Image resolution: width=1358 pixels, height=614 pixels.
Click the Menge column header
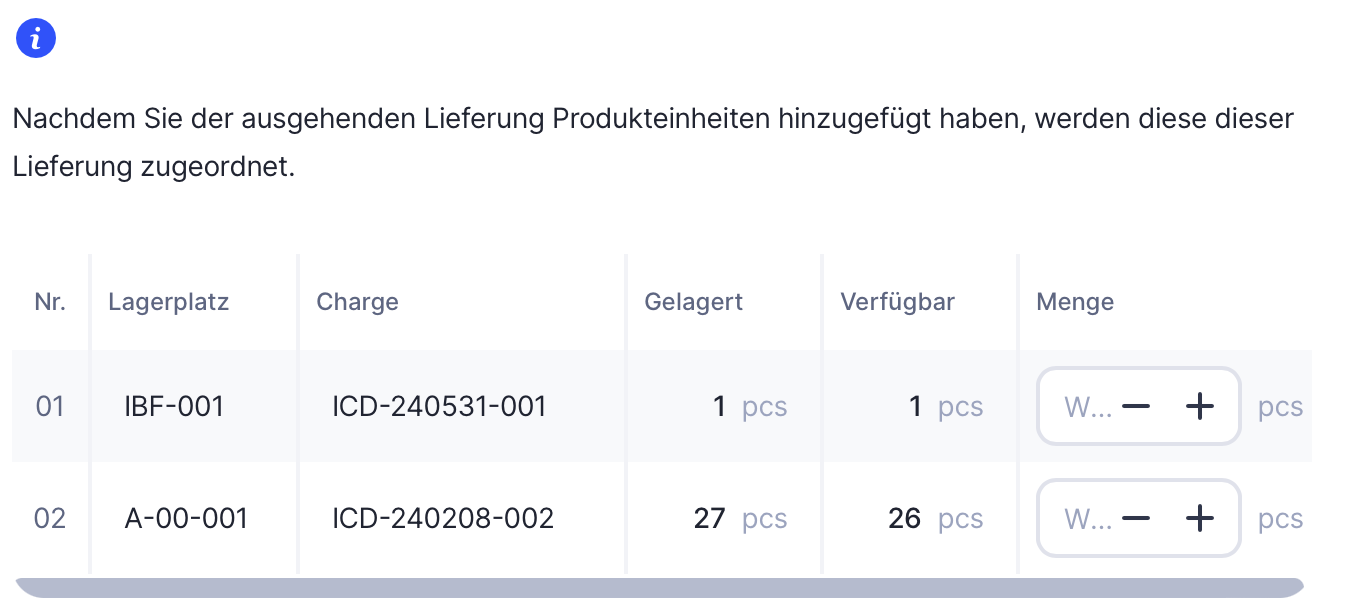point(1075,302)
